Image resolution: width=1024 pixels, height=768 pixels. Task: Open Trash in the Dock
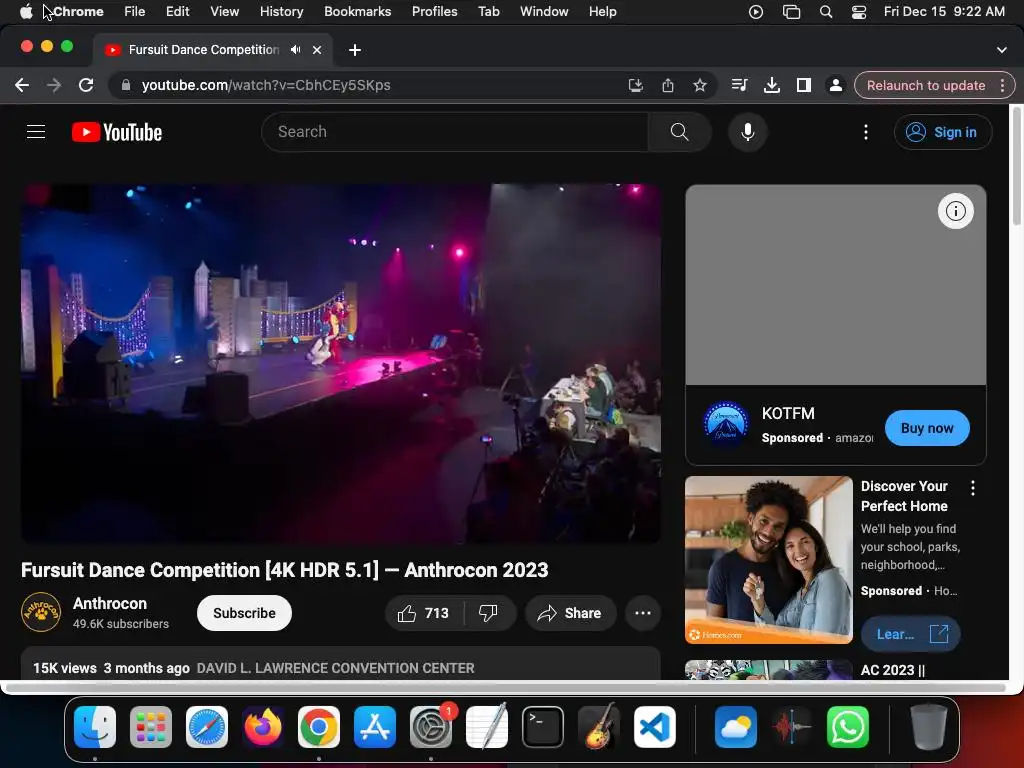929,727
